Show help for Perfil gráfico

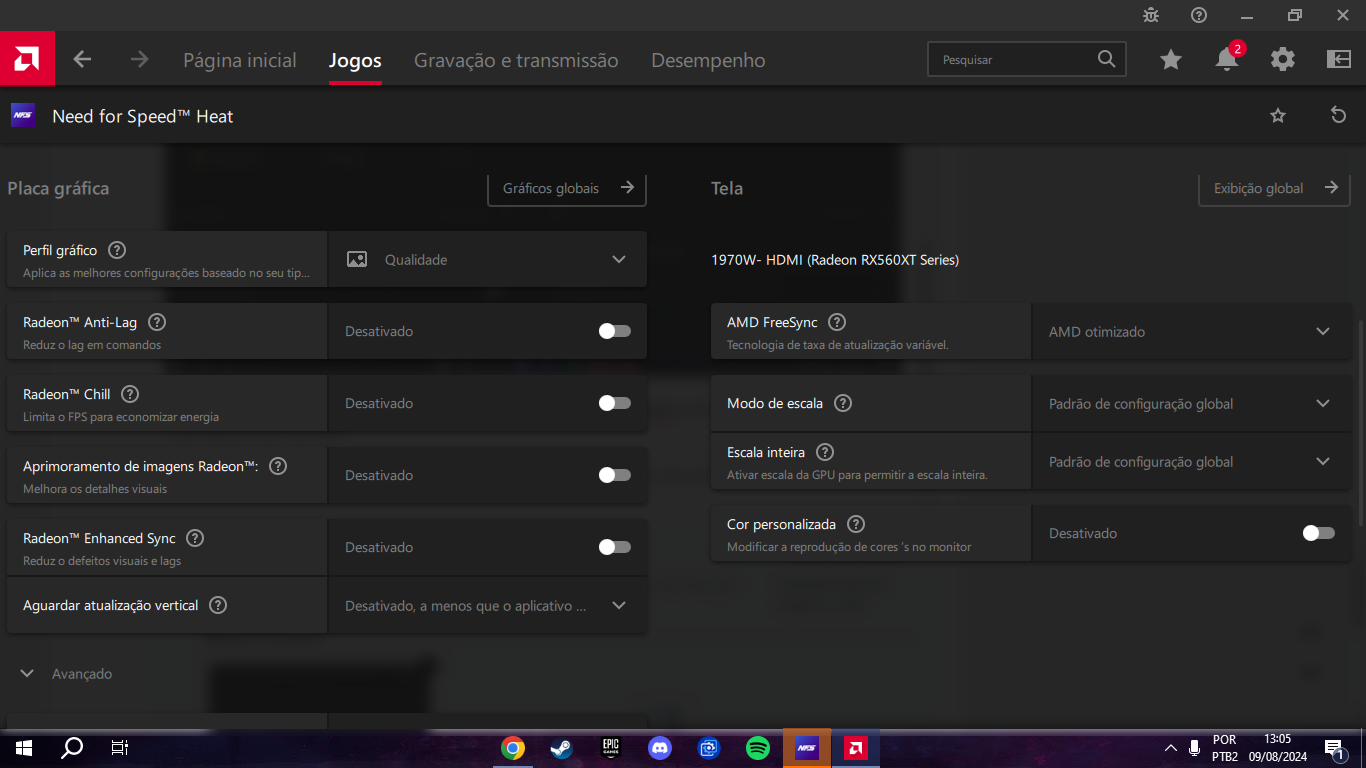click(117, 250)
